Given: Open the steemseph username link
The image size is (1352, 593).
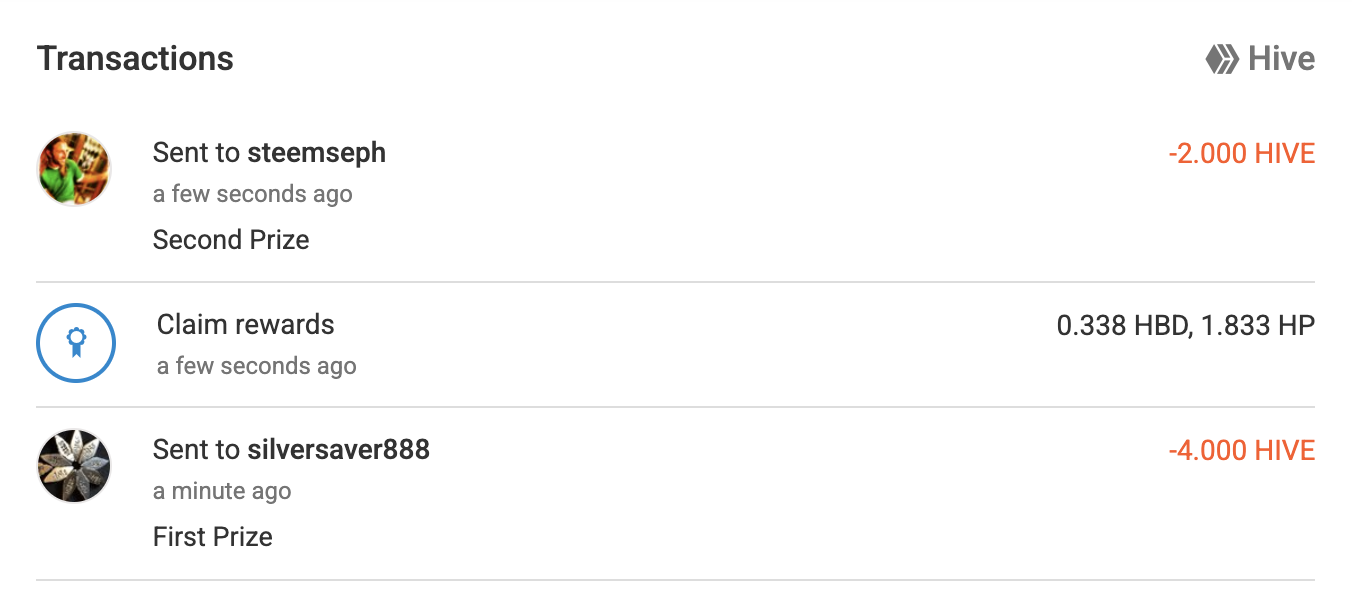Looking at the screenshot, I should (316, 153).
